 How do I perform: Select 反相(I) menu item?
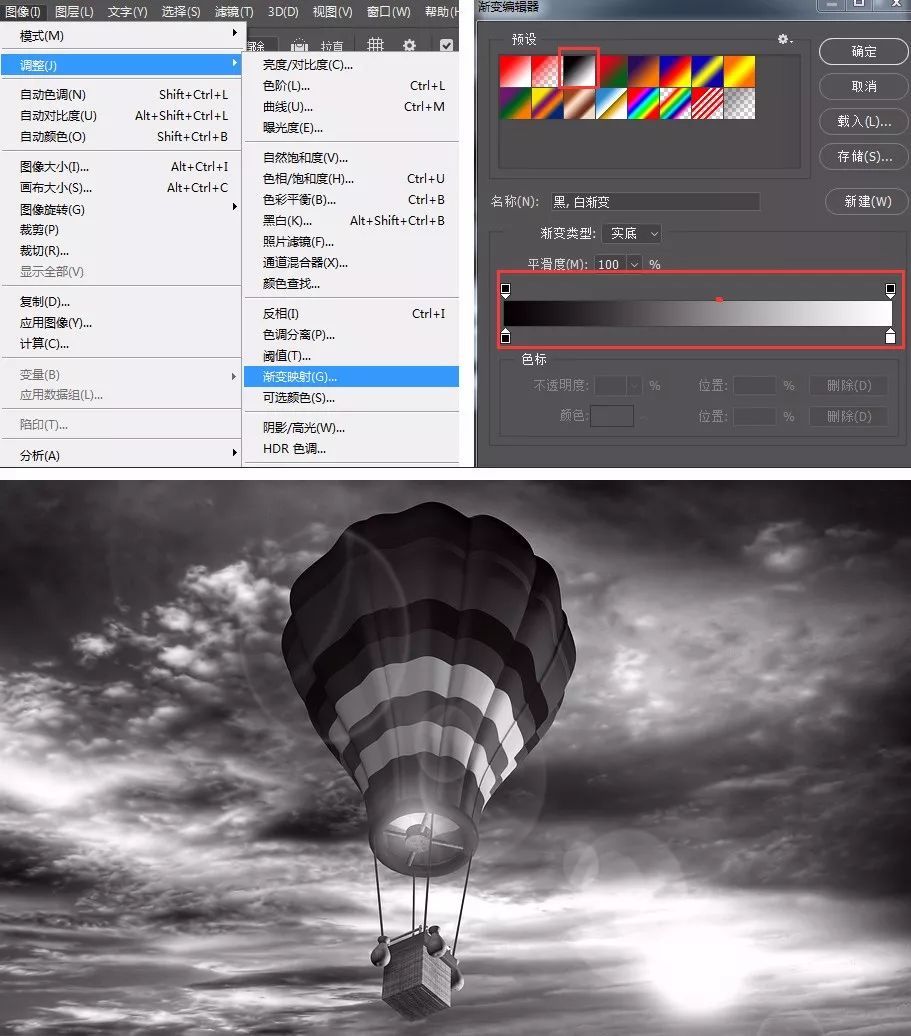click(351, 313)
